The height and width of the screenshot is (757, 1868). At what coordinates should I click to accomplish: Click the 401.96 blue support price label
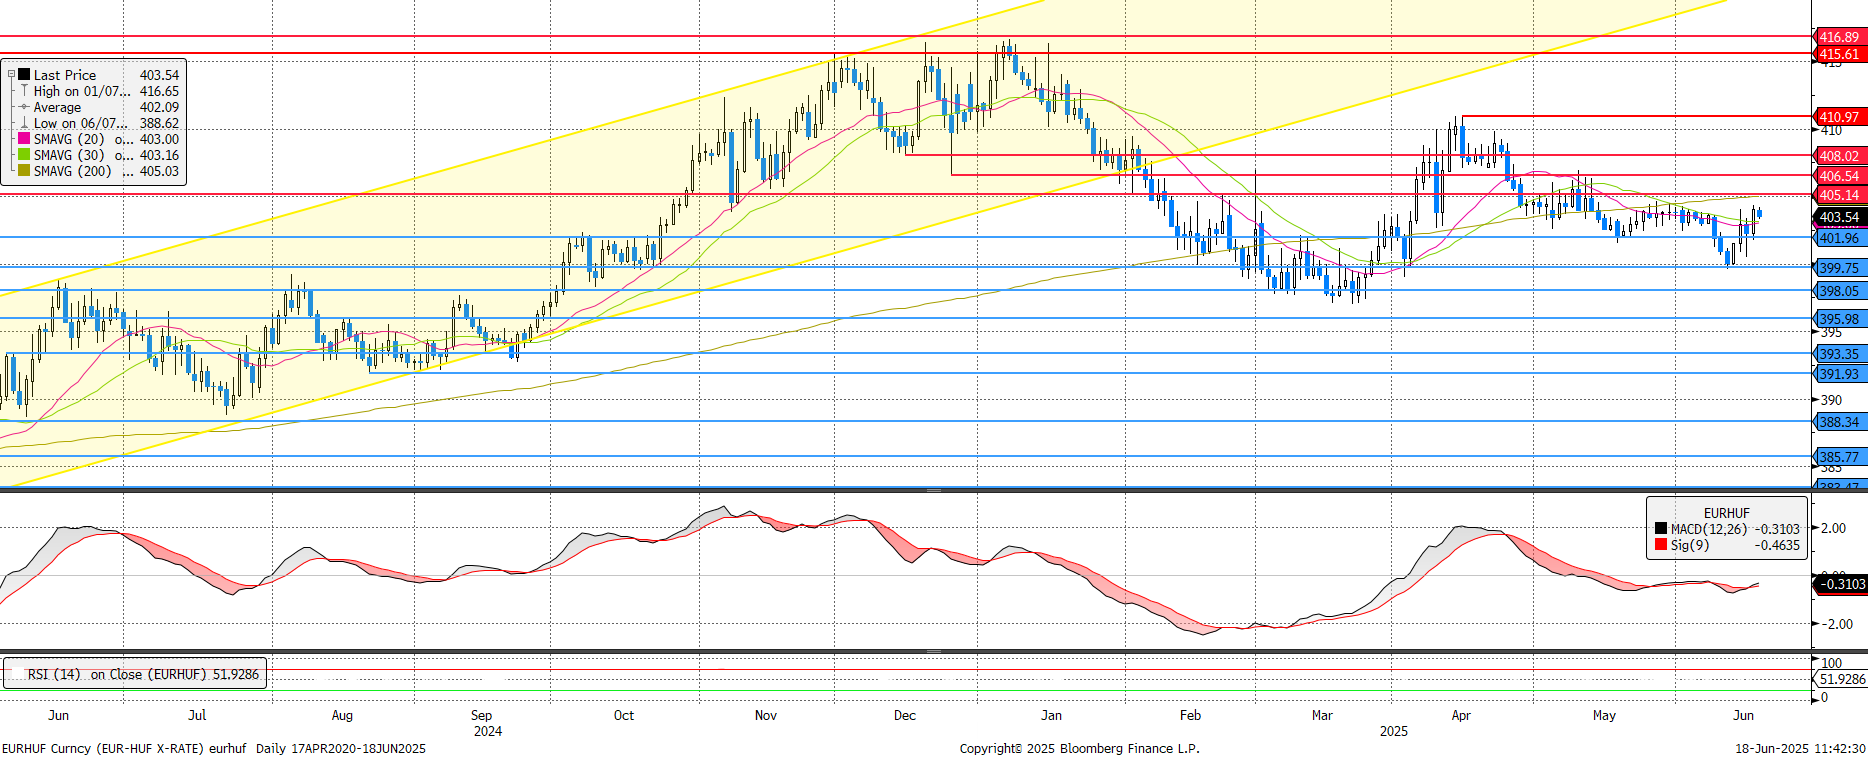coord(1839,238)
